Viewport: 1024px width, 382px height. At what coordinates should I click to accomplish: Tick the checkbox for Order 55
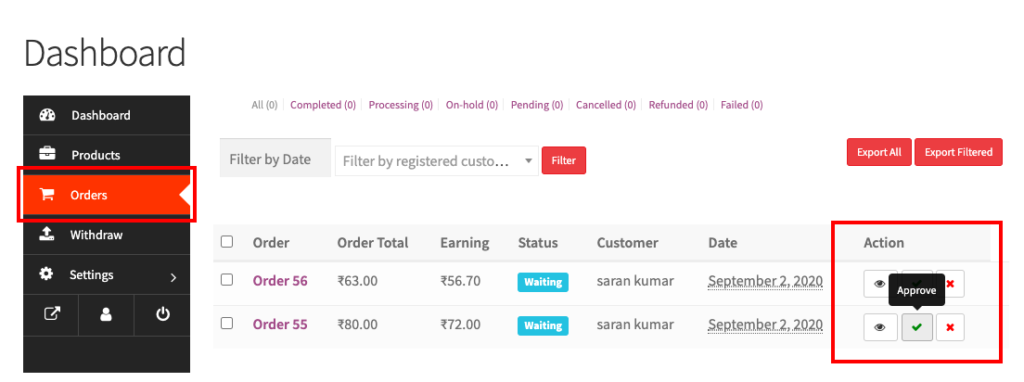click(227, 323)
